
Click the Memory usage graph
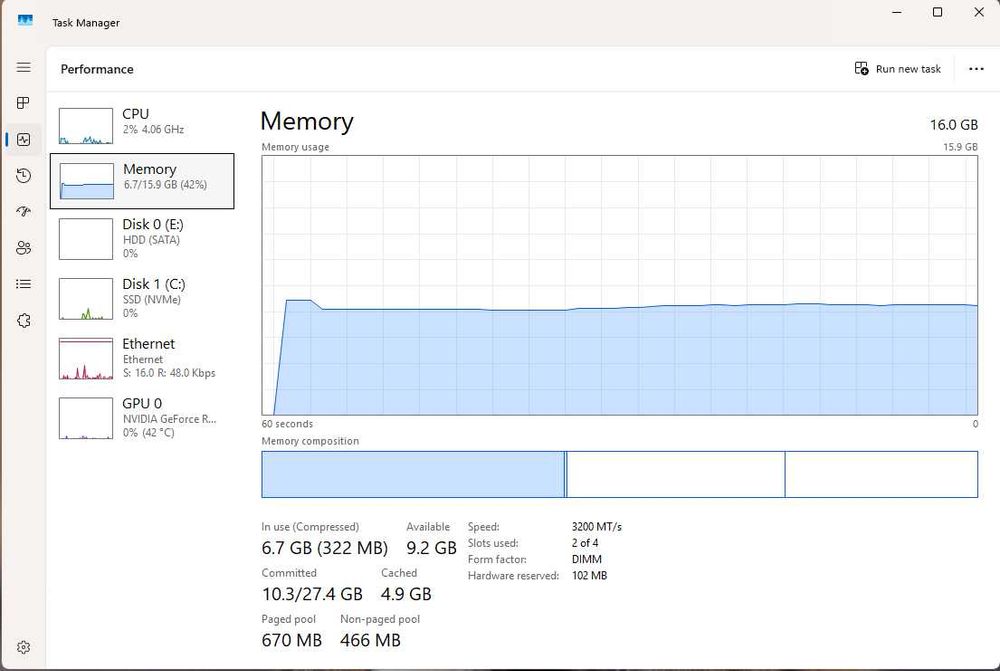pos(619,285)
